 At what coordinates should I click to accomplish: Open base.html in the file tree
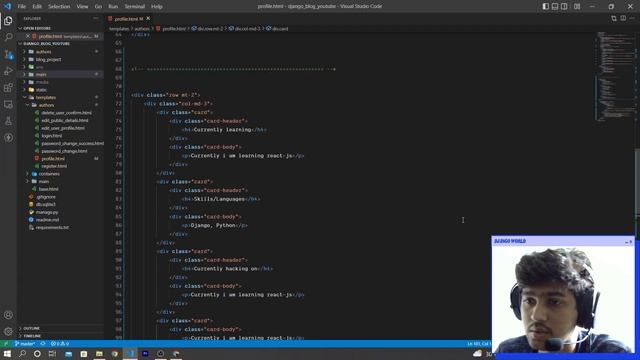[48, 189]
